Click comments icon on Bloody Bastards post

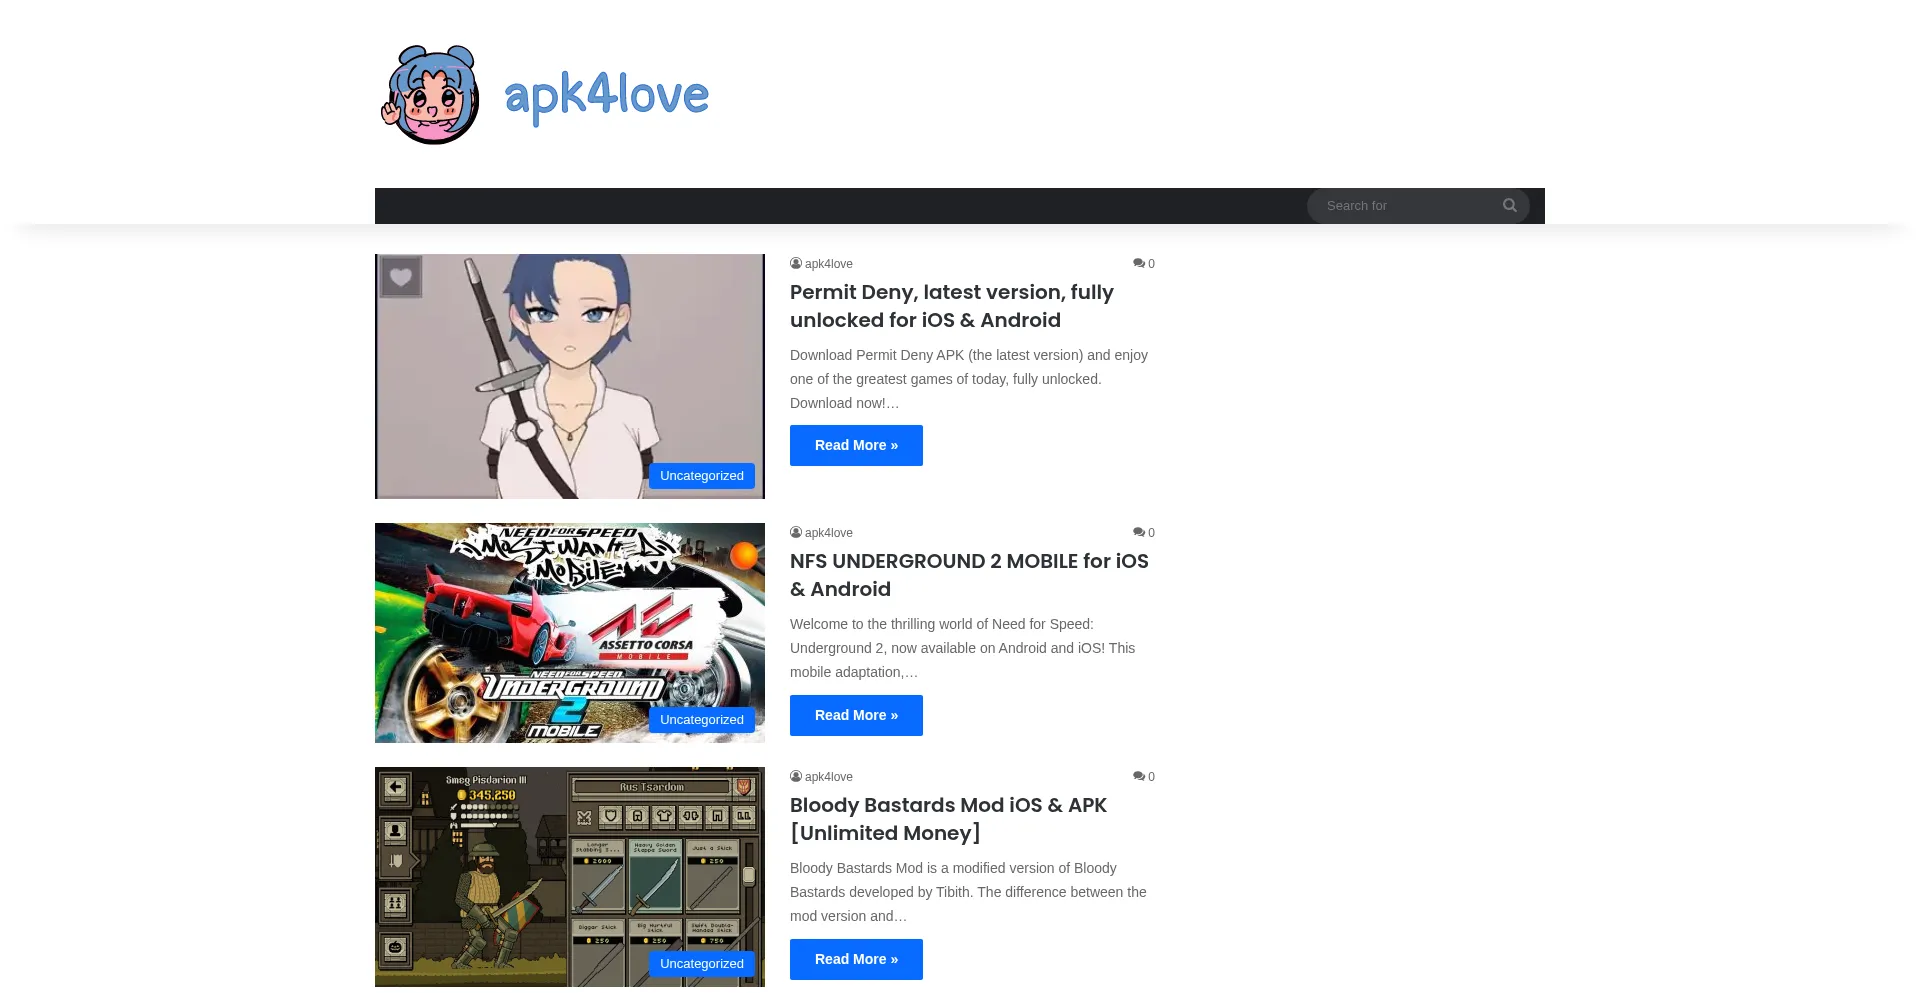(1139, 777)
